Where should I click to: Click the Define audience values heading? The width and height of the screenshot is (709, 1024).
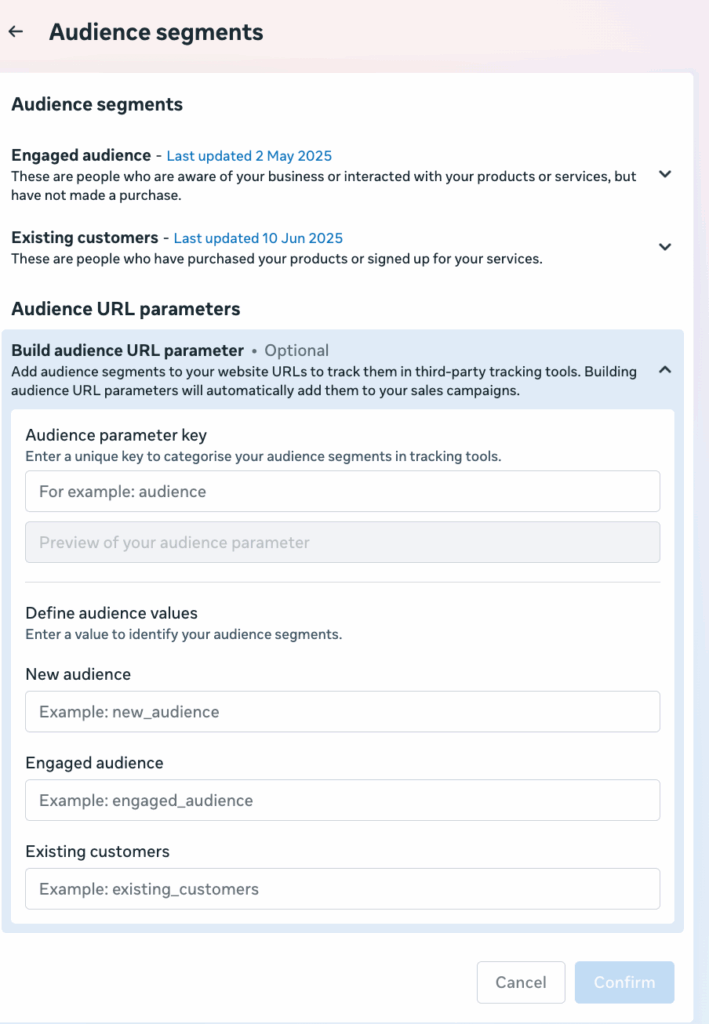[111, 613]
